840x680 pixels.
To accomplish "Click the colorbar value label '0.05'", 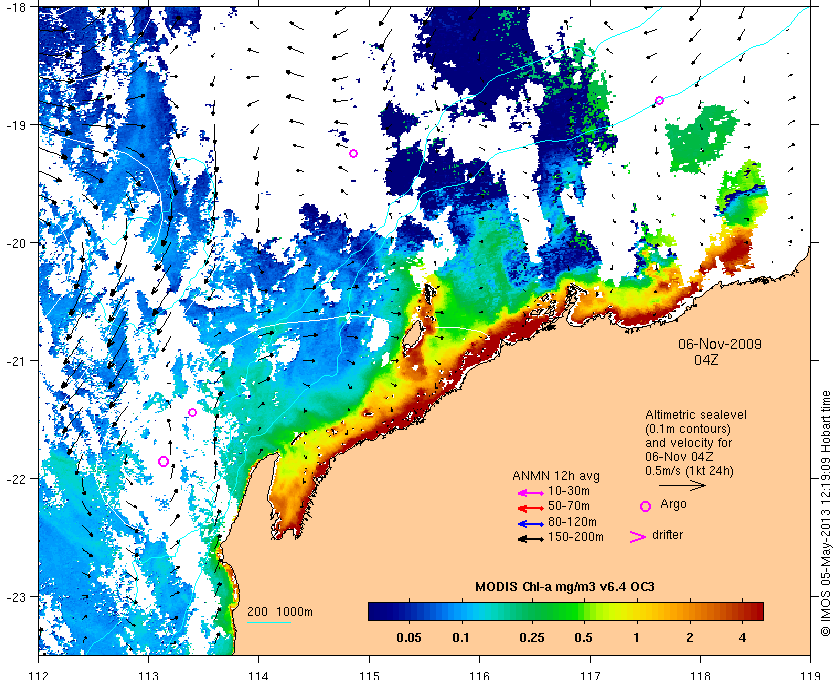I will coord(409,638).
